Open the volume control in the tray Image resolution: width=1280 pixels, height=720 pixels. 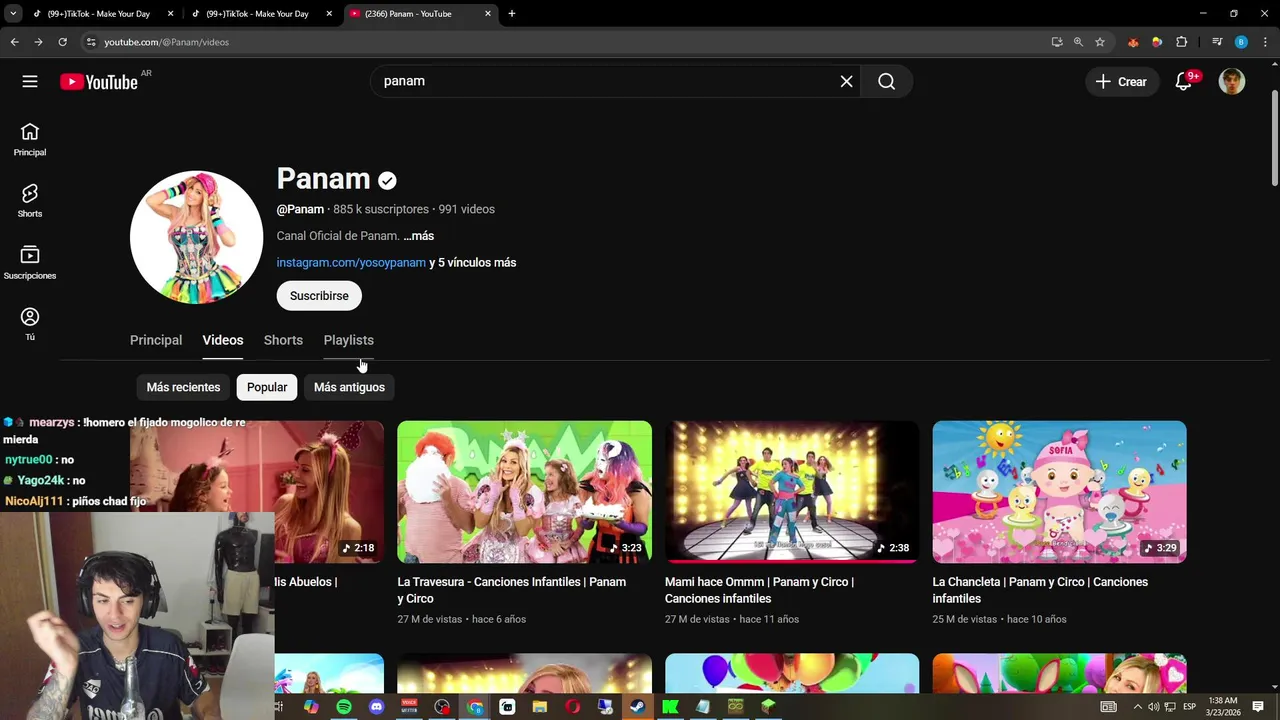pyautogui.click(x=1155, y=707)
